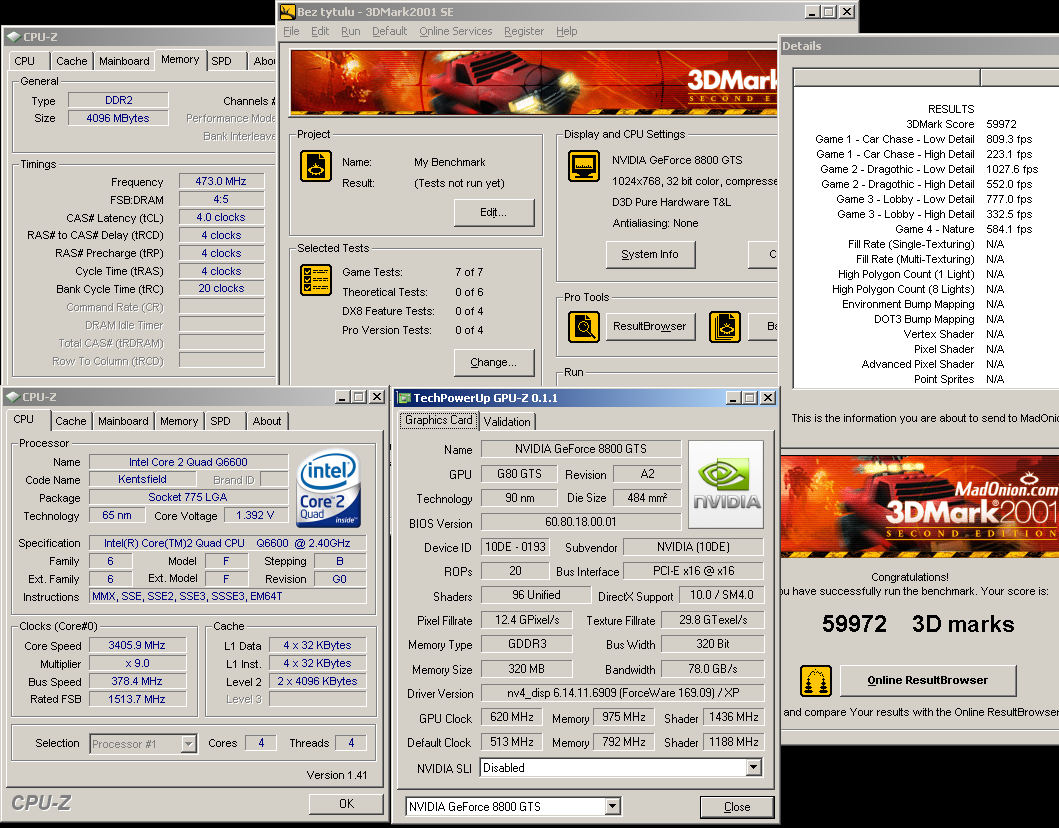The width and height of the screenshot is (1059, 828).
Task: Click the Change... button for Selected Tests
Action: point(494,362)
